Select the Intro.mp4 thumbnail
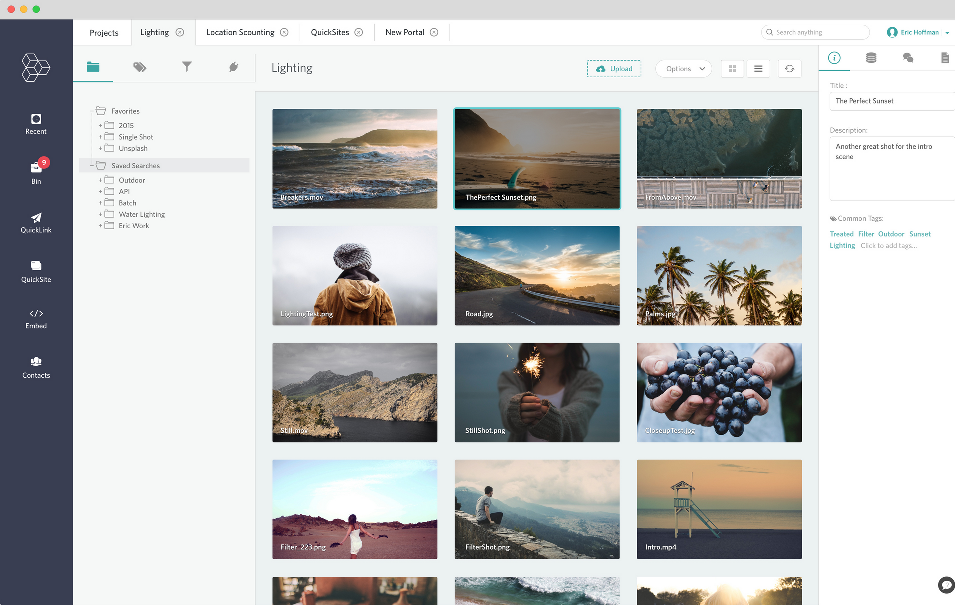Screen dimensions: 955x605 (719, 509)
